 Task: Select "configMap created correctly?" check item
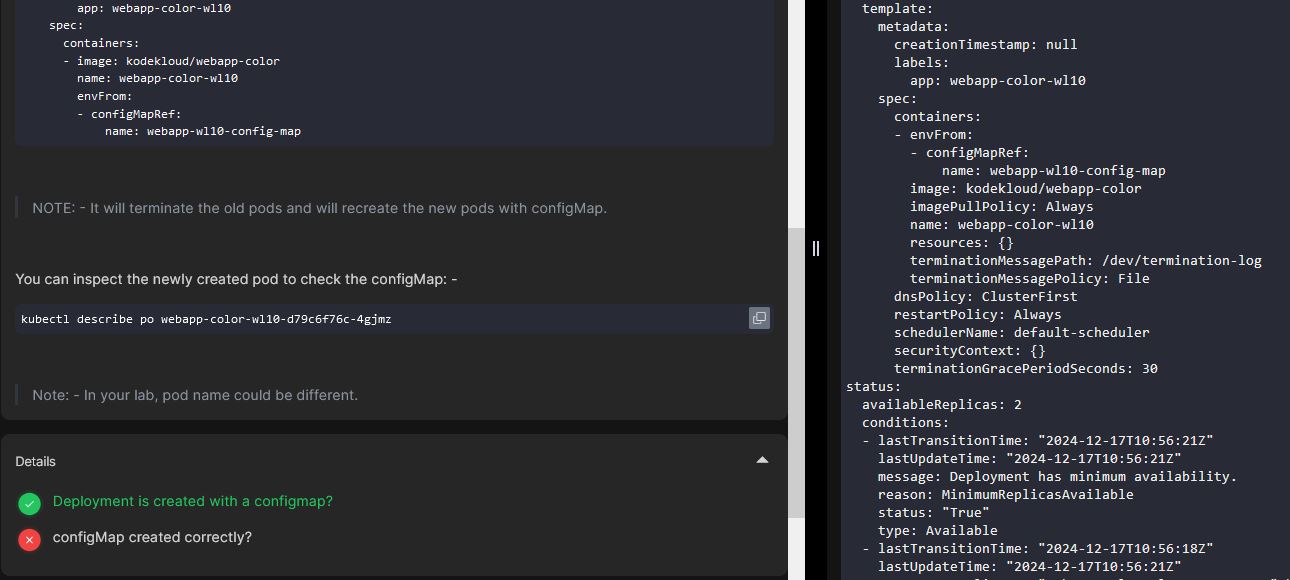coord(152,537)
